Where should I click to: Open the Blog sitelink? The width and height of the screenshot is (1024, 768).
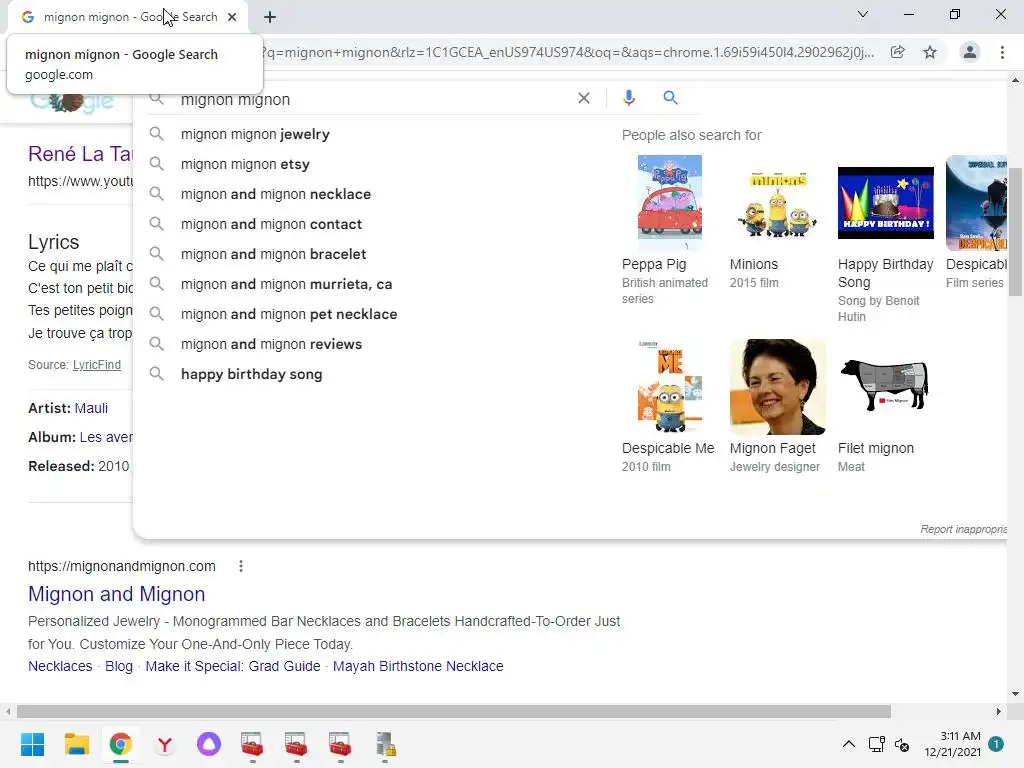tap(119, 666)
